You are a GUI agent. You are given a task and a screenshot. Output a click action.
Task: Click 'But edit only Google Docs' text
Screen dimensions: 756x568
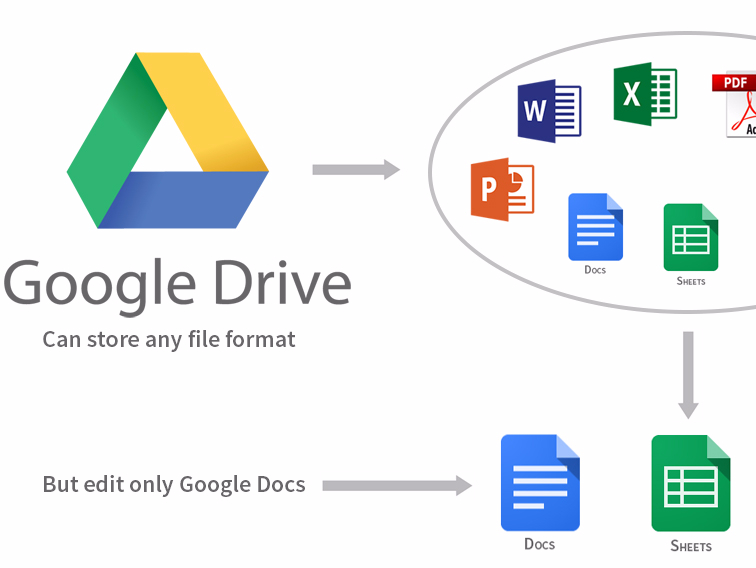[174, 485]
